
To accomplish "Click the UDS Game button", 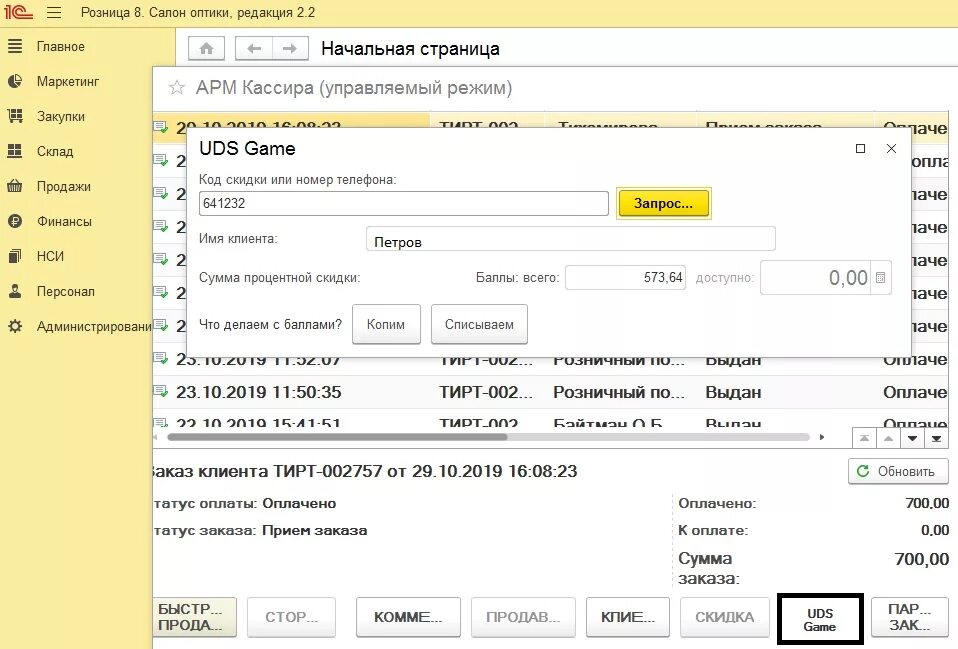I will [x=820, y=619].
